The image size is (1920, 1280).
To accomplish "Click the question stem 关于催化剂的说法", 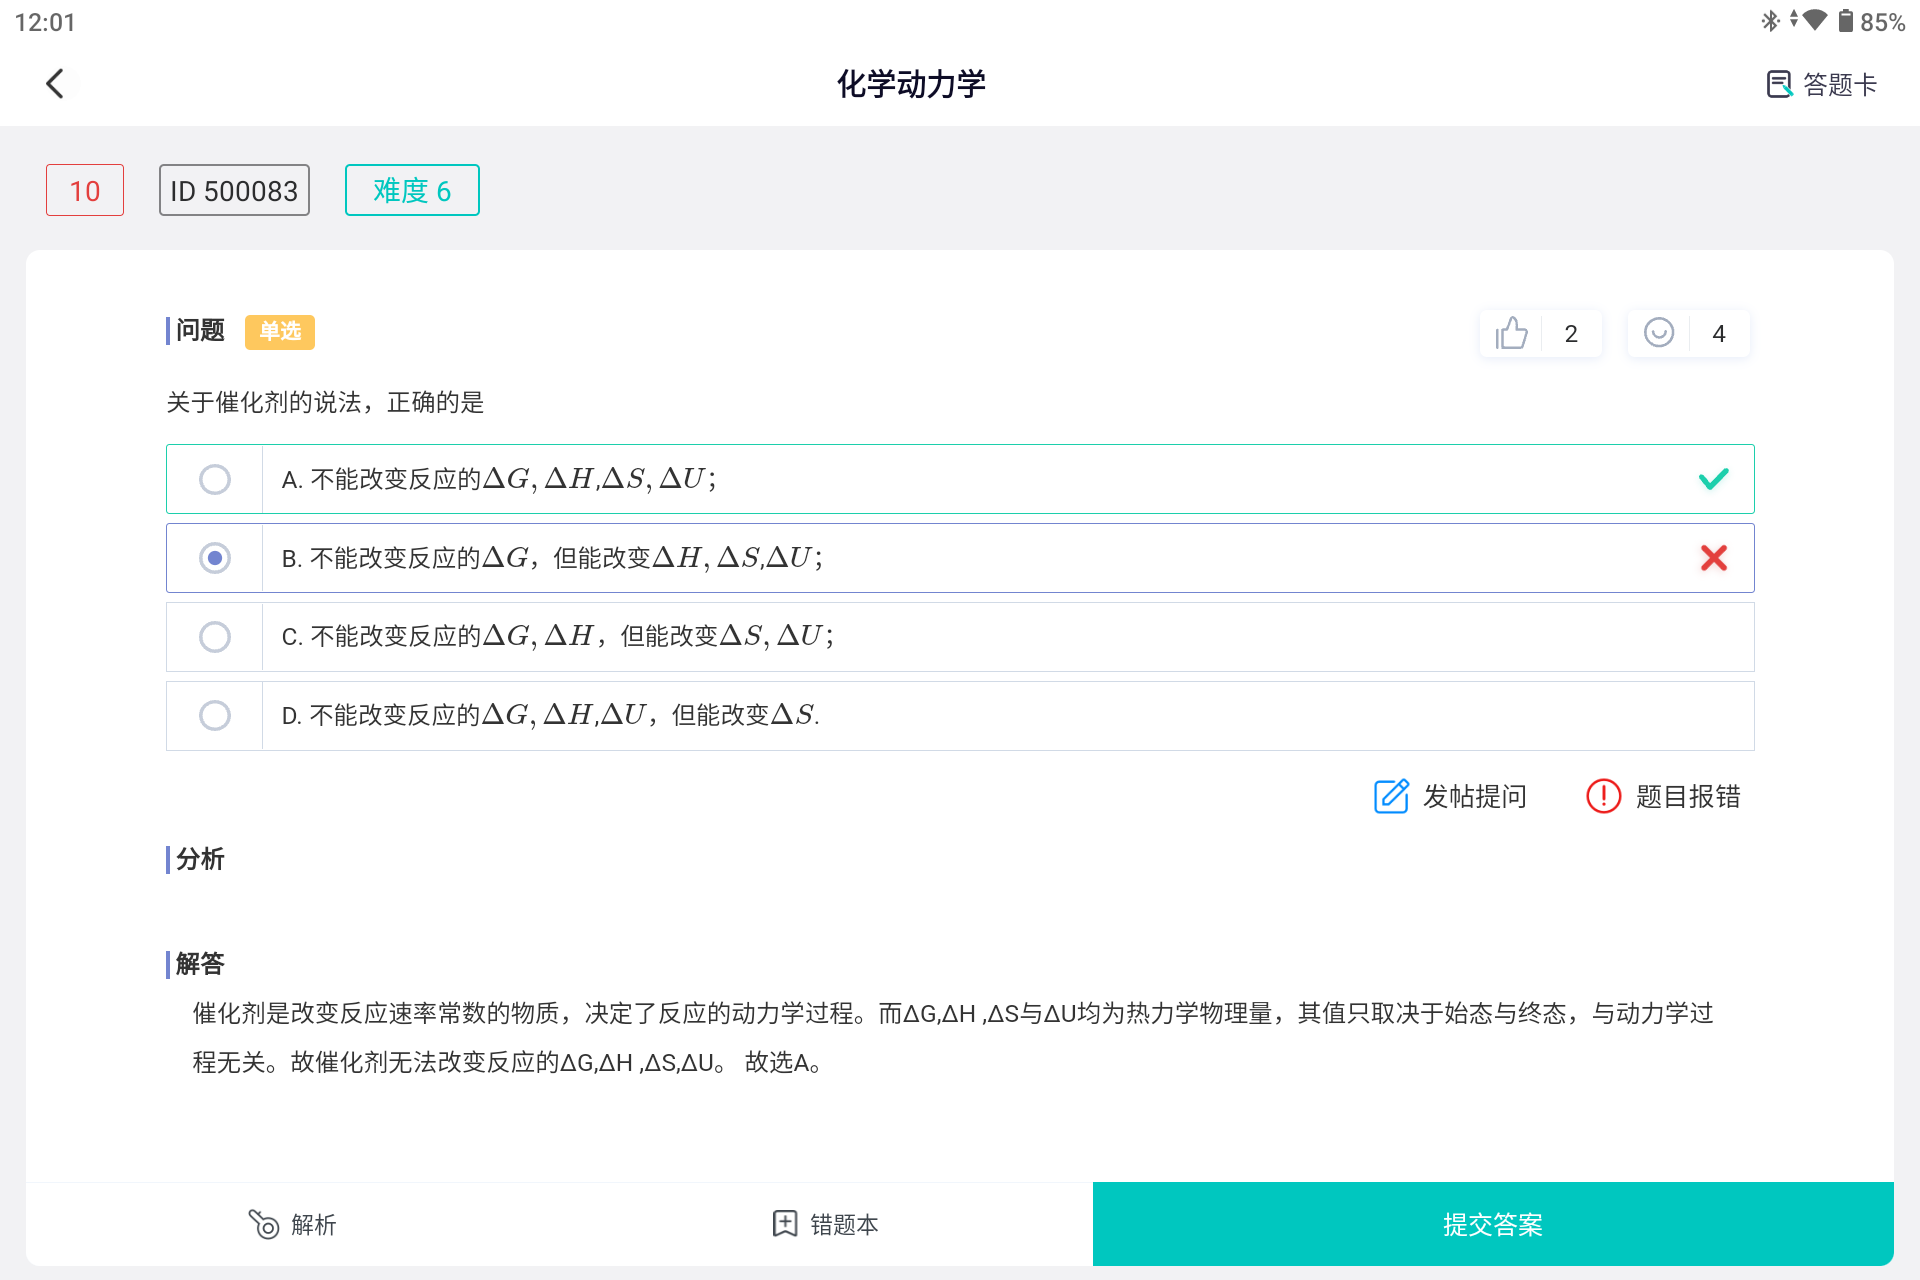I will (325, 402).
